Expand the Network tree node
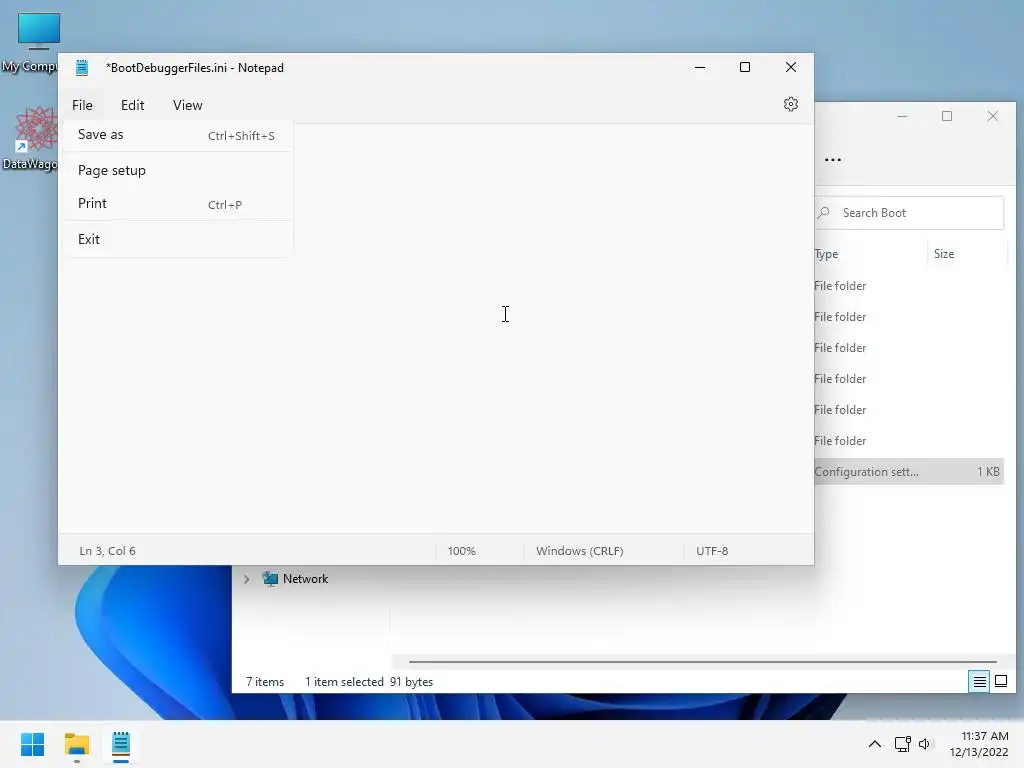The height and width of the screenshot is (768, 1024). click(x=246, y=579)
